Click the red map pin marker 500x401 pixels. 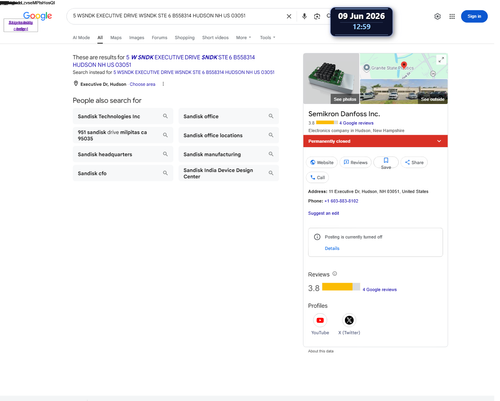click(x=404, y=65)
